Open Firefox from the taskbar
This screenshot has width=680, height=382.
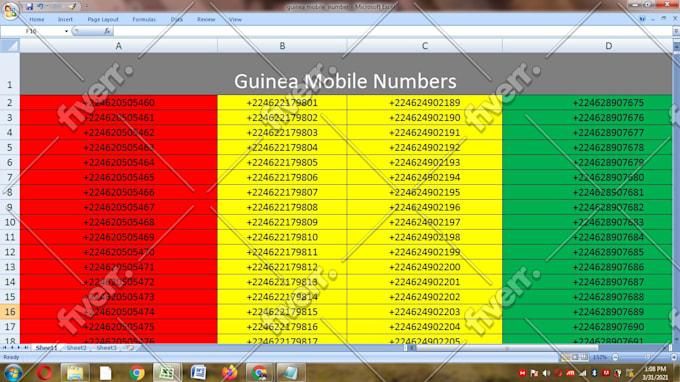pyautogui.click(x=229, y=373)
